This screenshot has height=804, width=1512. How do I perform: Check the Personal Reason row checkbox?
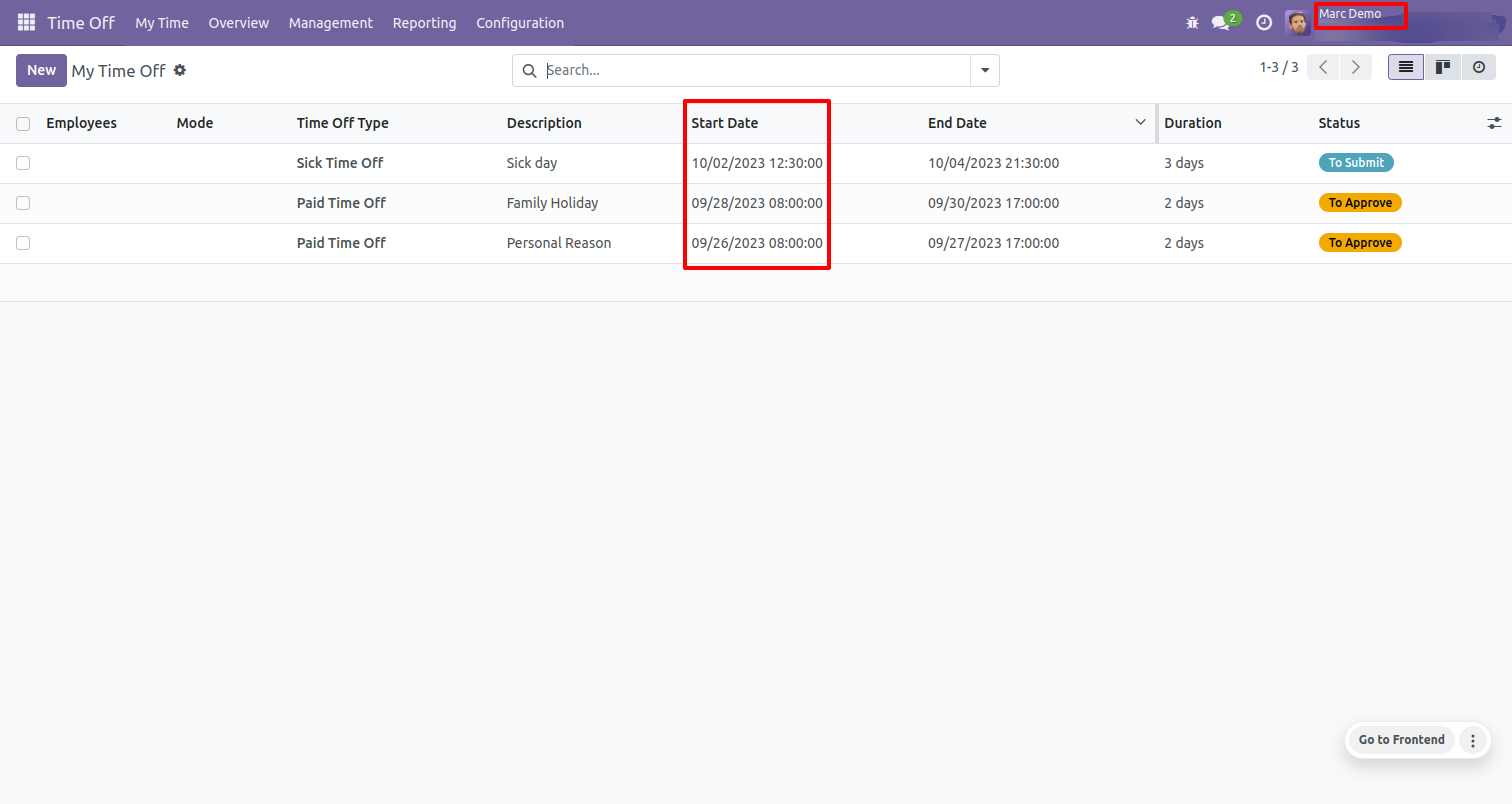pyautogui.click(x=23, y=243)
